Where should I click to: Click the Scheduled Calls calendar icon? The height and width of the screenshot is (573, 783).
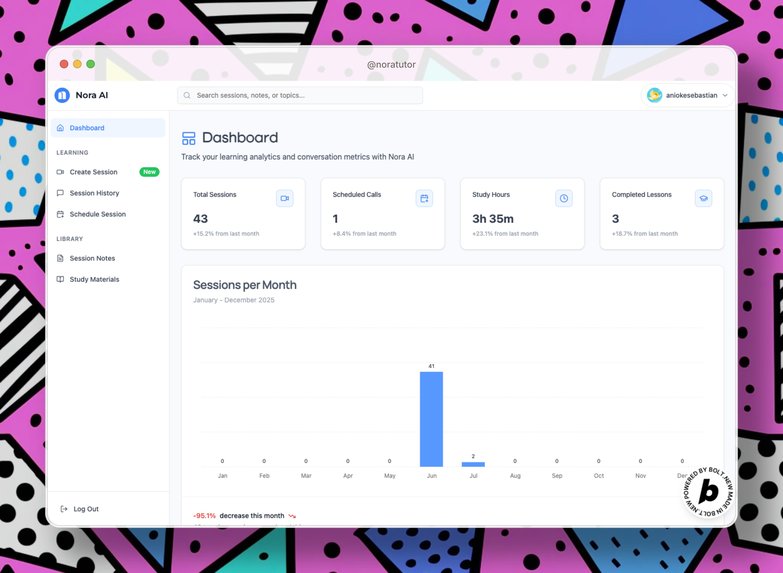click(424, 198)
